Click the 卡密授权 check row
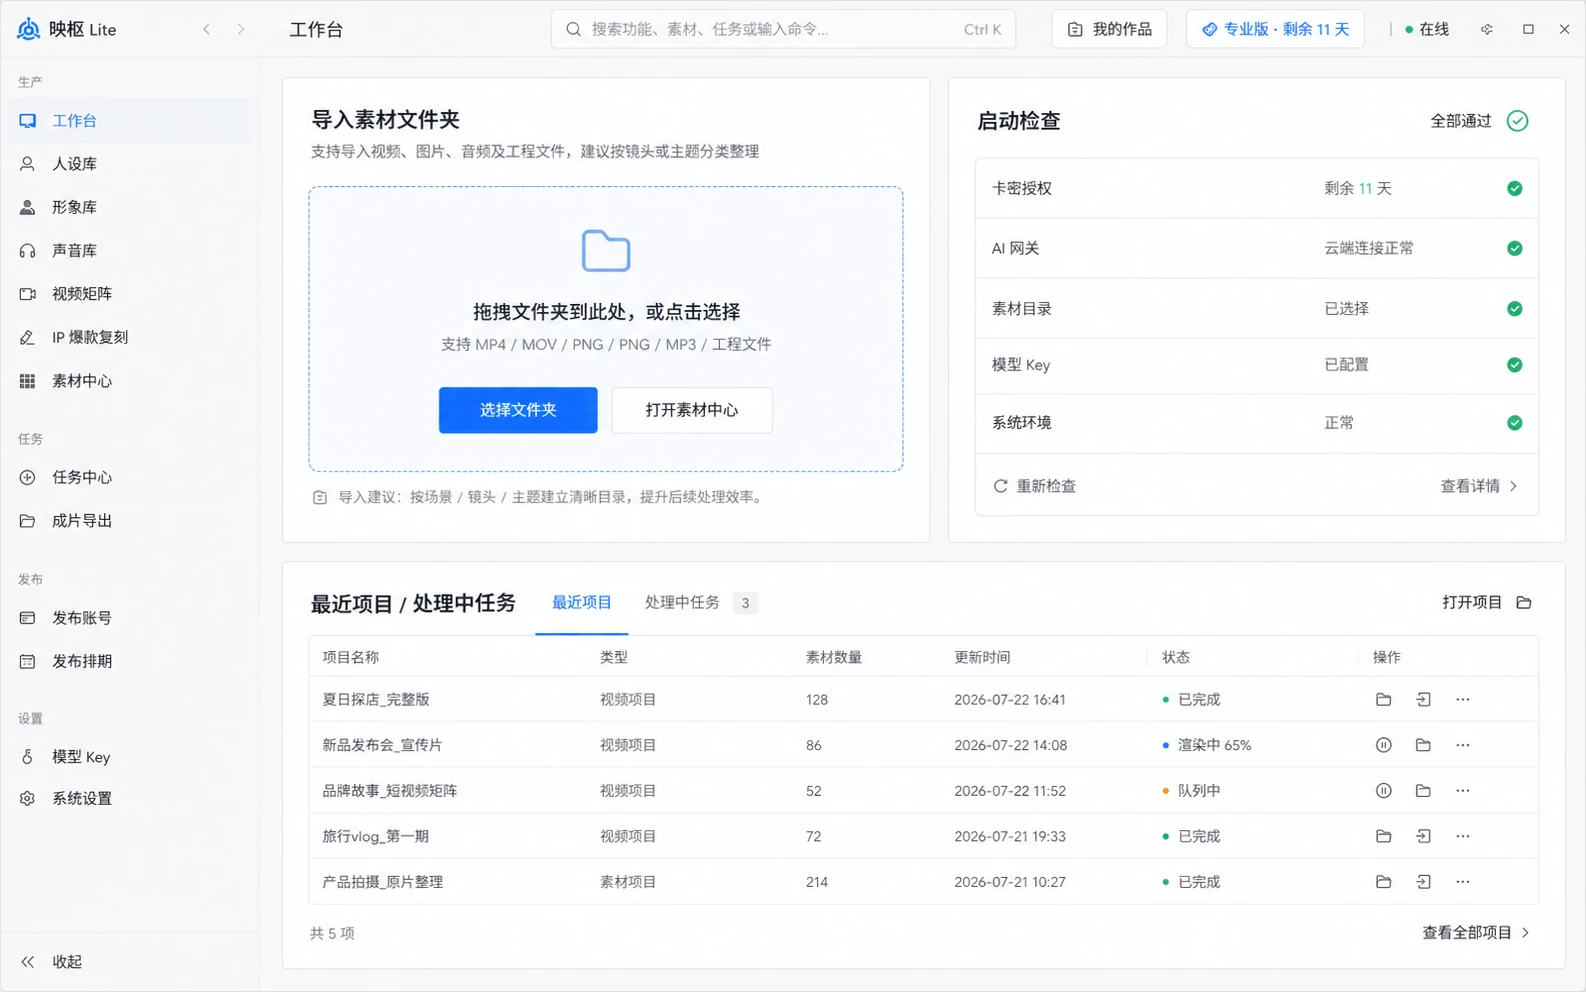Image resolution: width=1586 pixels, height=992 pixels. [x=1256, y=188]
